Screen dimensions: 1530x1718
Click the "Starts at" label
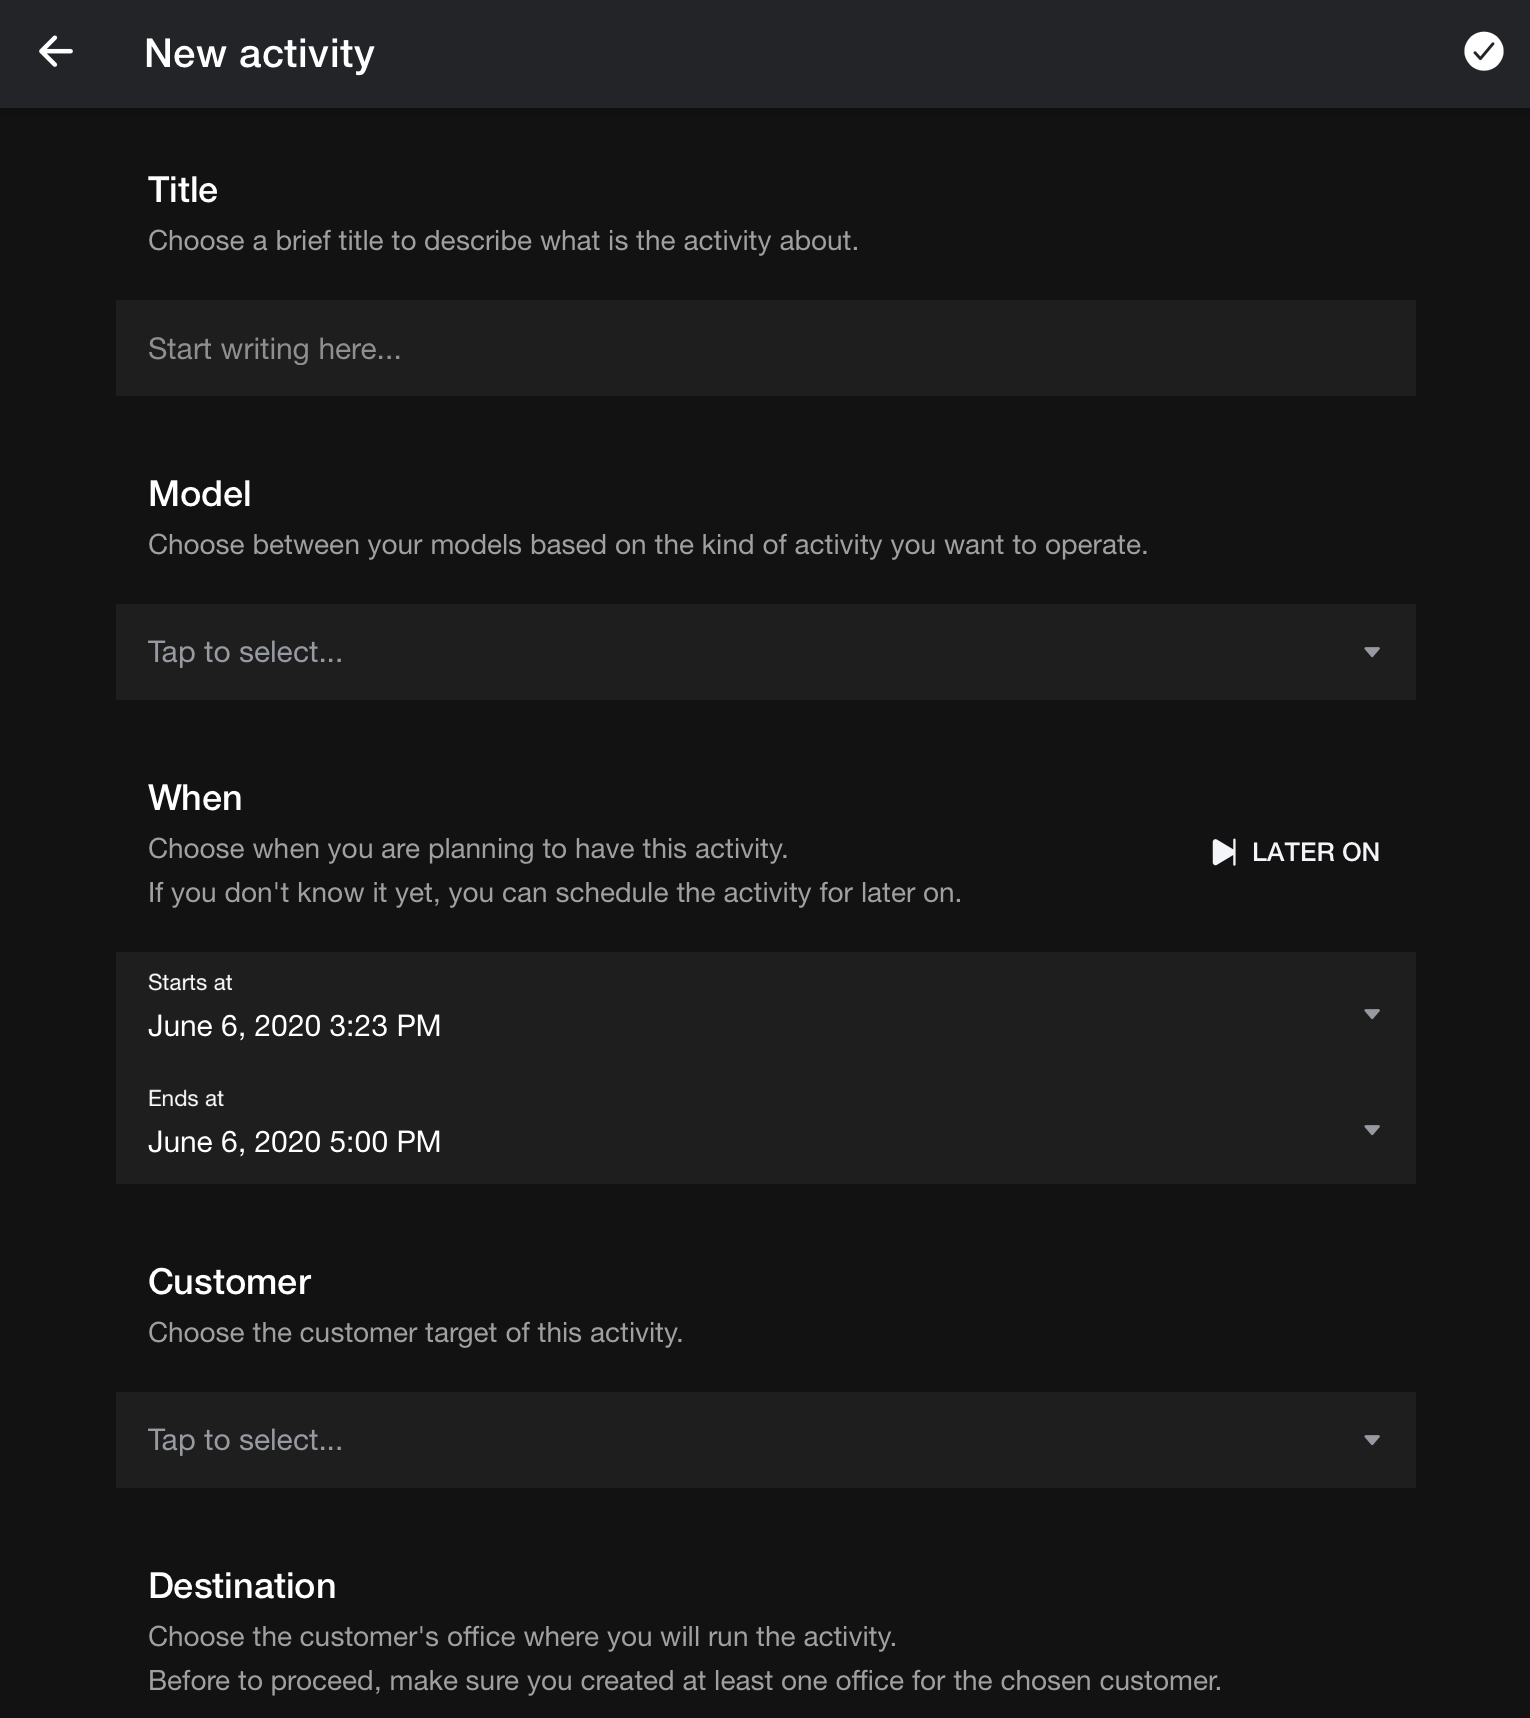pyautogui.click(x=190, y=983)
